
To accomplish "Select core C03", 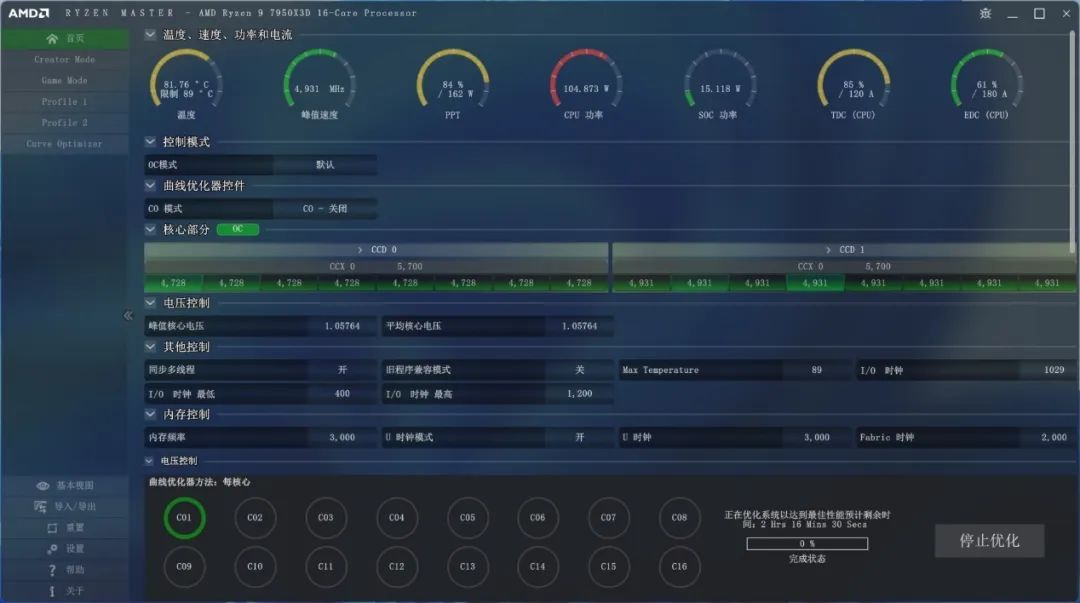I will click(x=326, y=518).
